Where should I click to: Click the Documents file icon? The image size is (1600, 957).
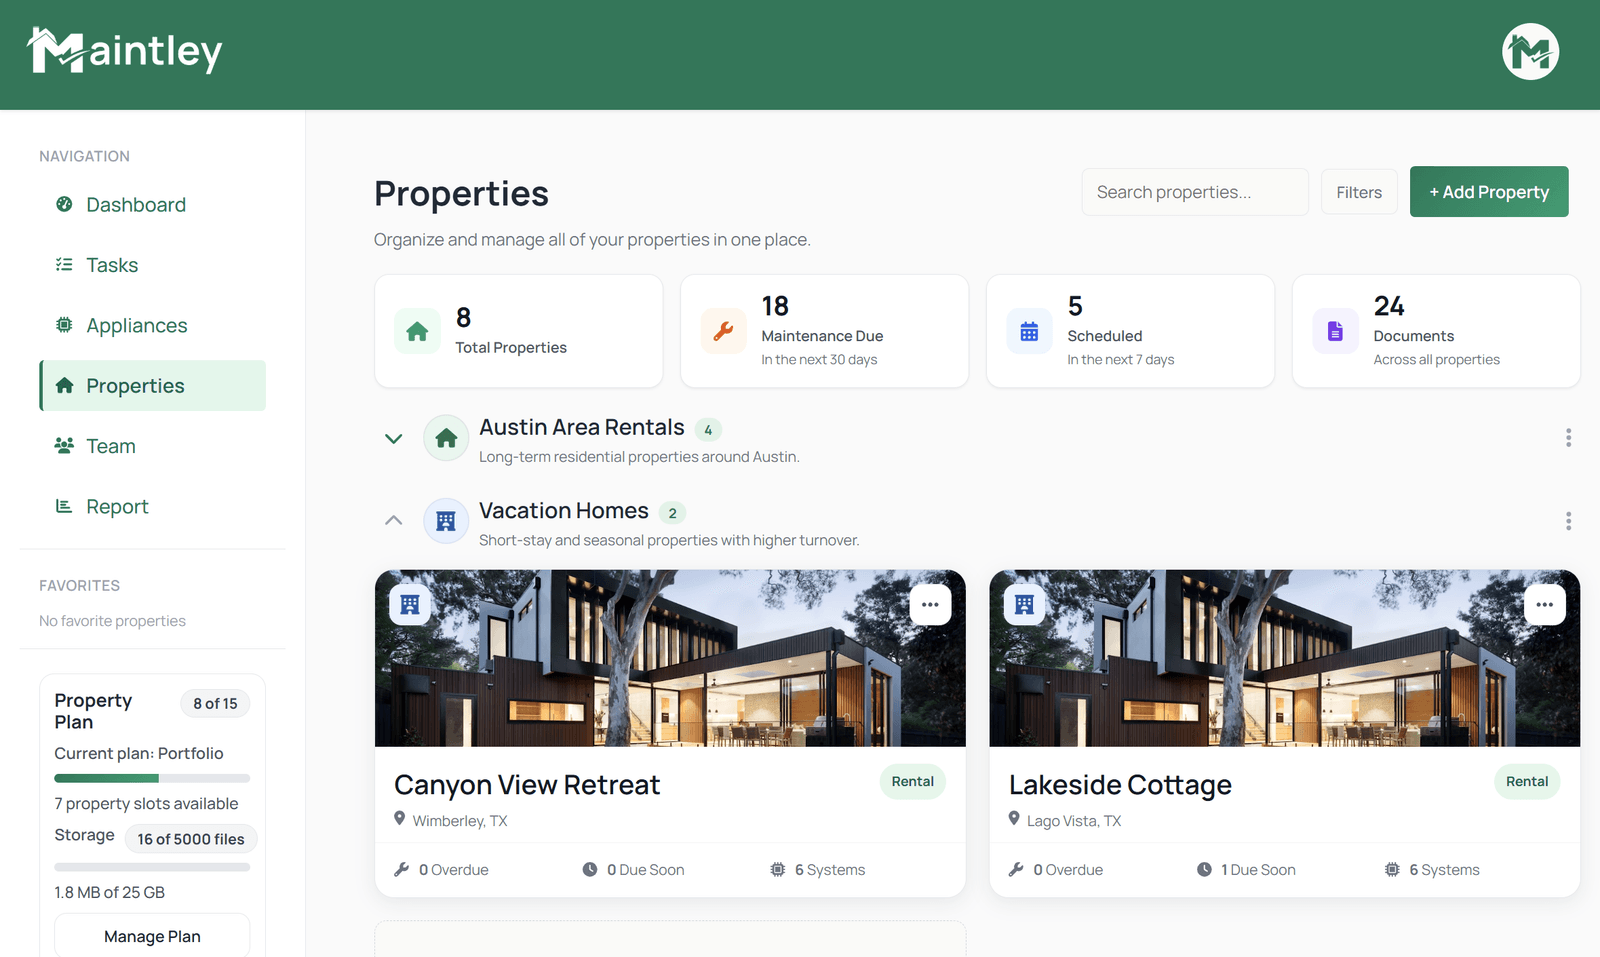(1335, 331)
